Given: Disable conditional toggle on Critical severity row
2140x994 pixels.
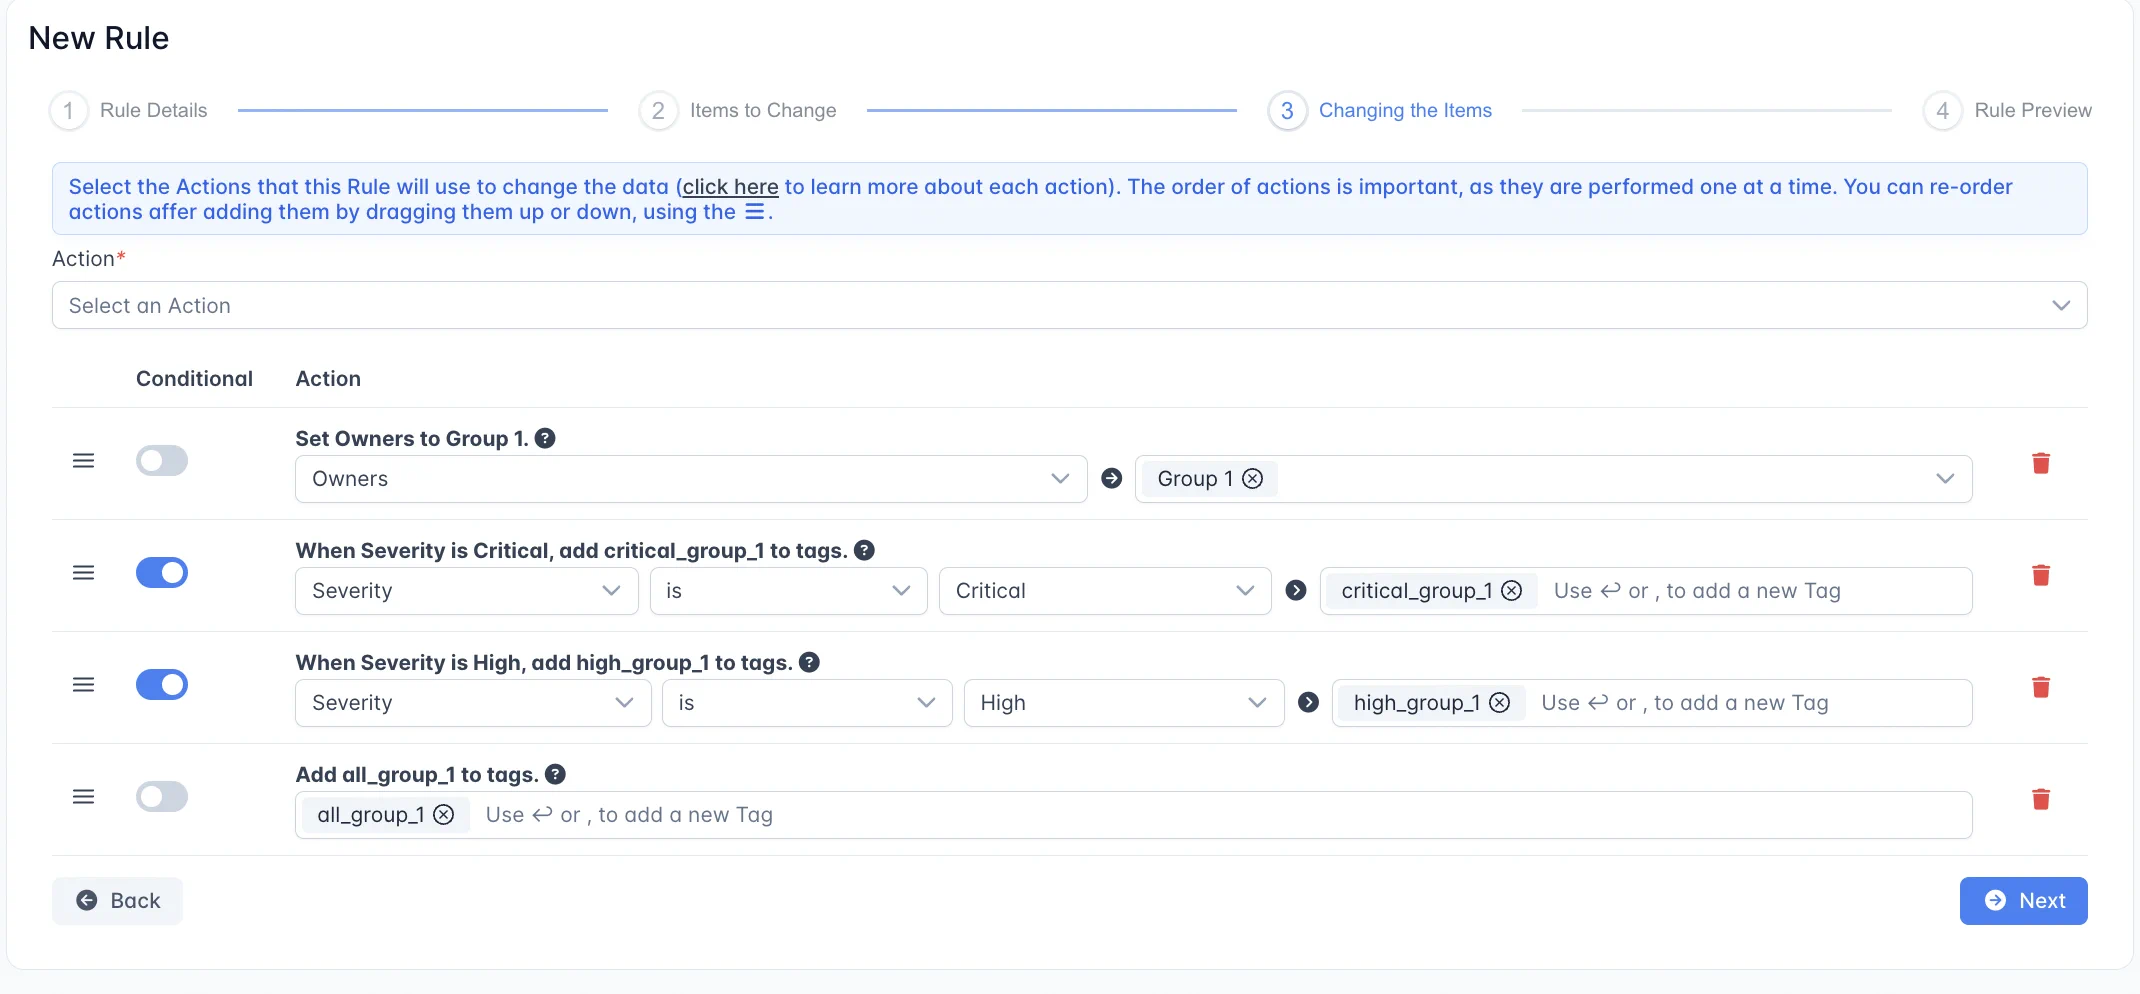Looking at the screenshot, I should 162,573.
